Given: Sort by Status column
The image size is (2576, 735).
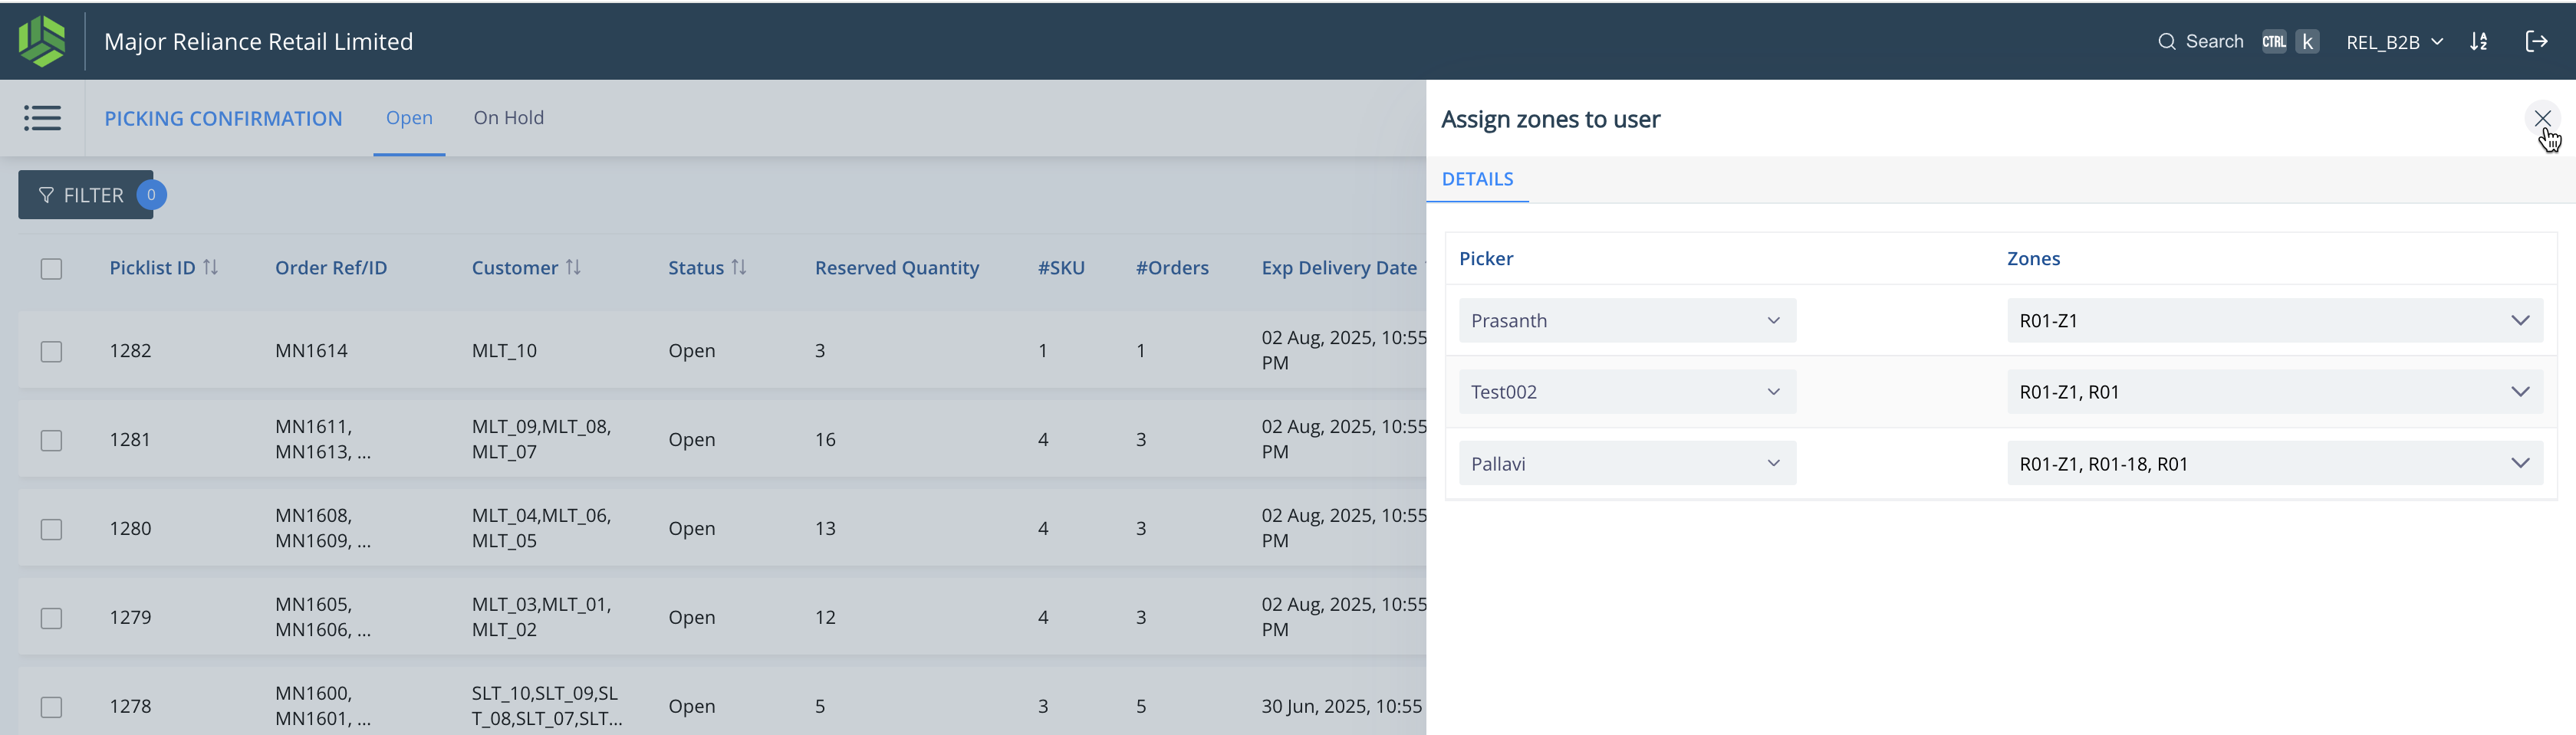Looking at the screenshot, I should pos(739,267).
